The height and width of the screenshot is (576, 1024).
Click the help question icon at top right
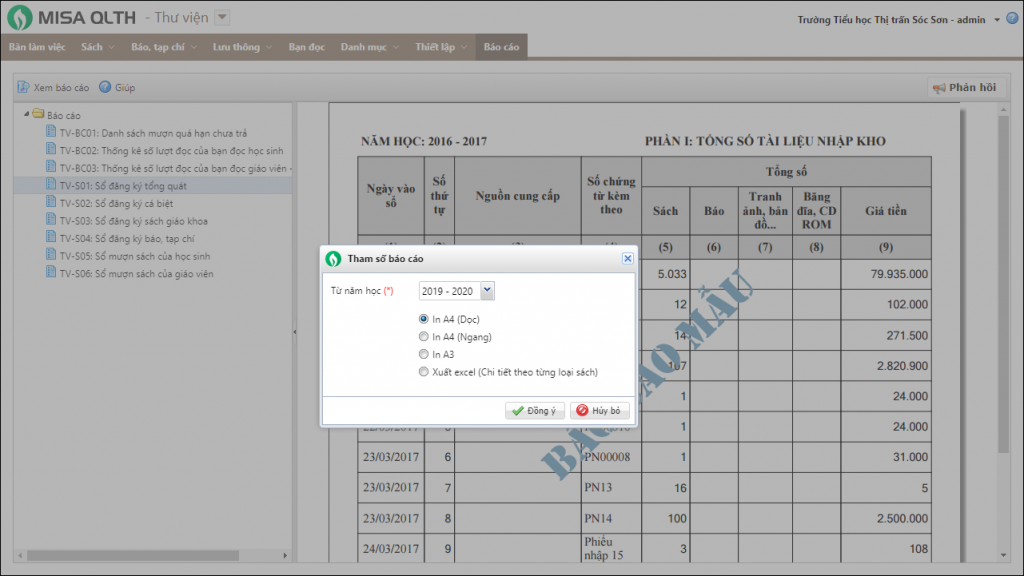1012,18
